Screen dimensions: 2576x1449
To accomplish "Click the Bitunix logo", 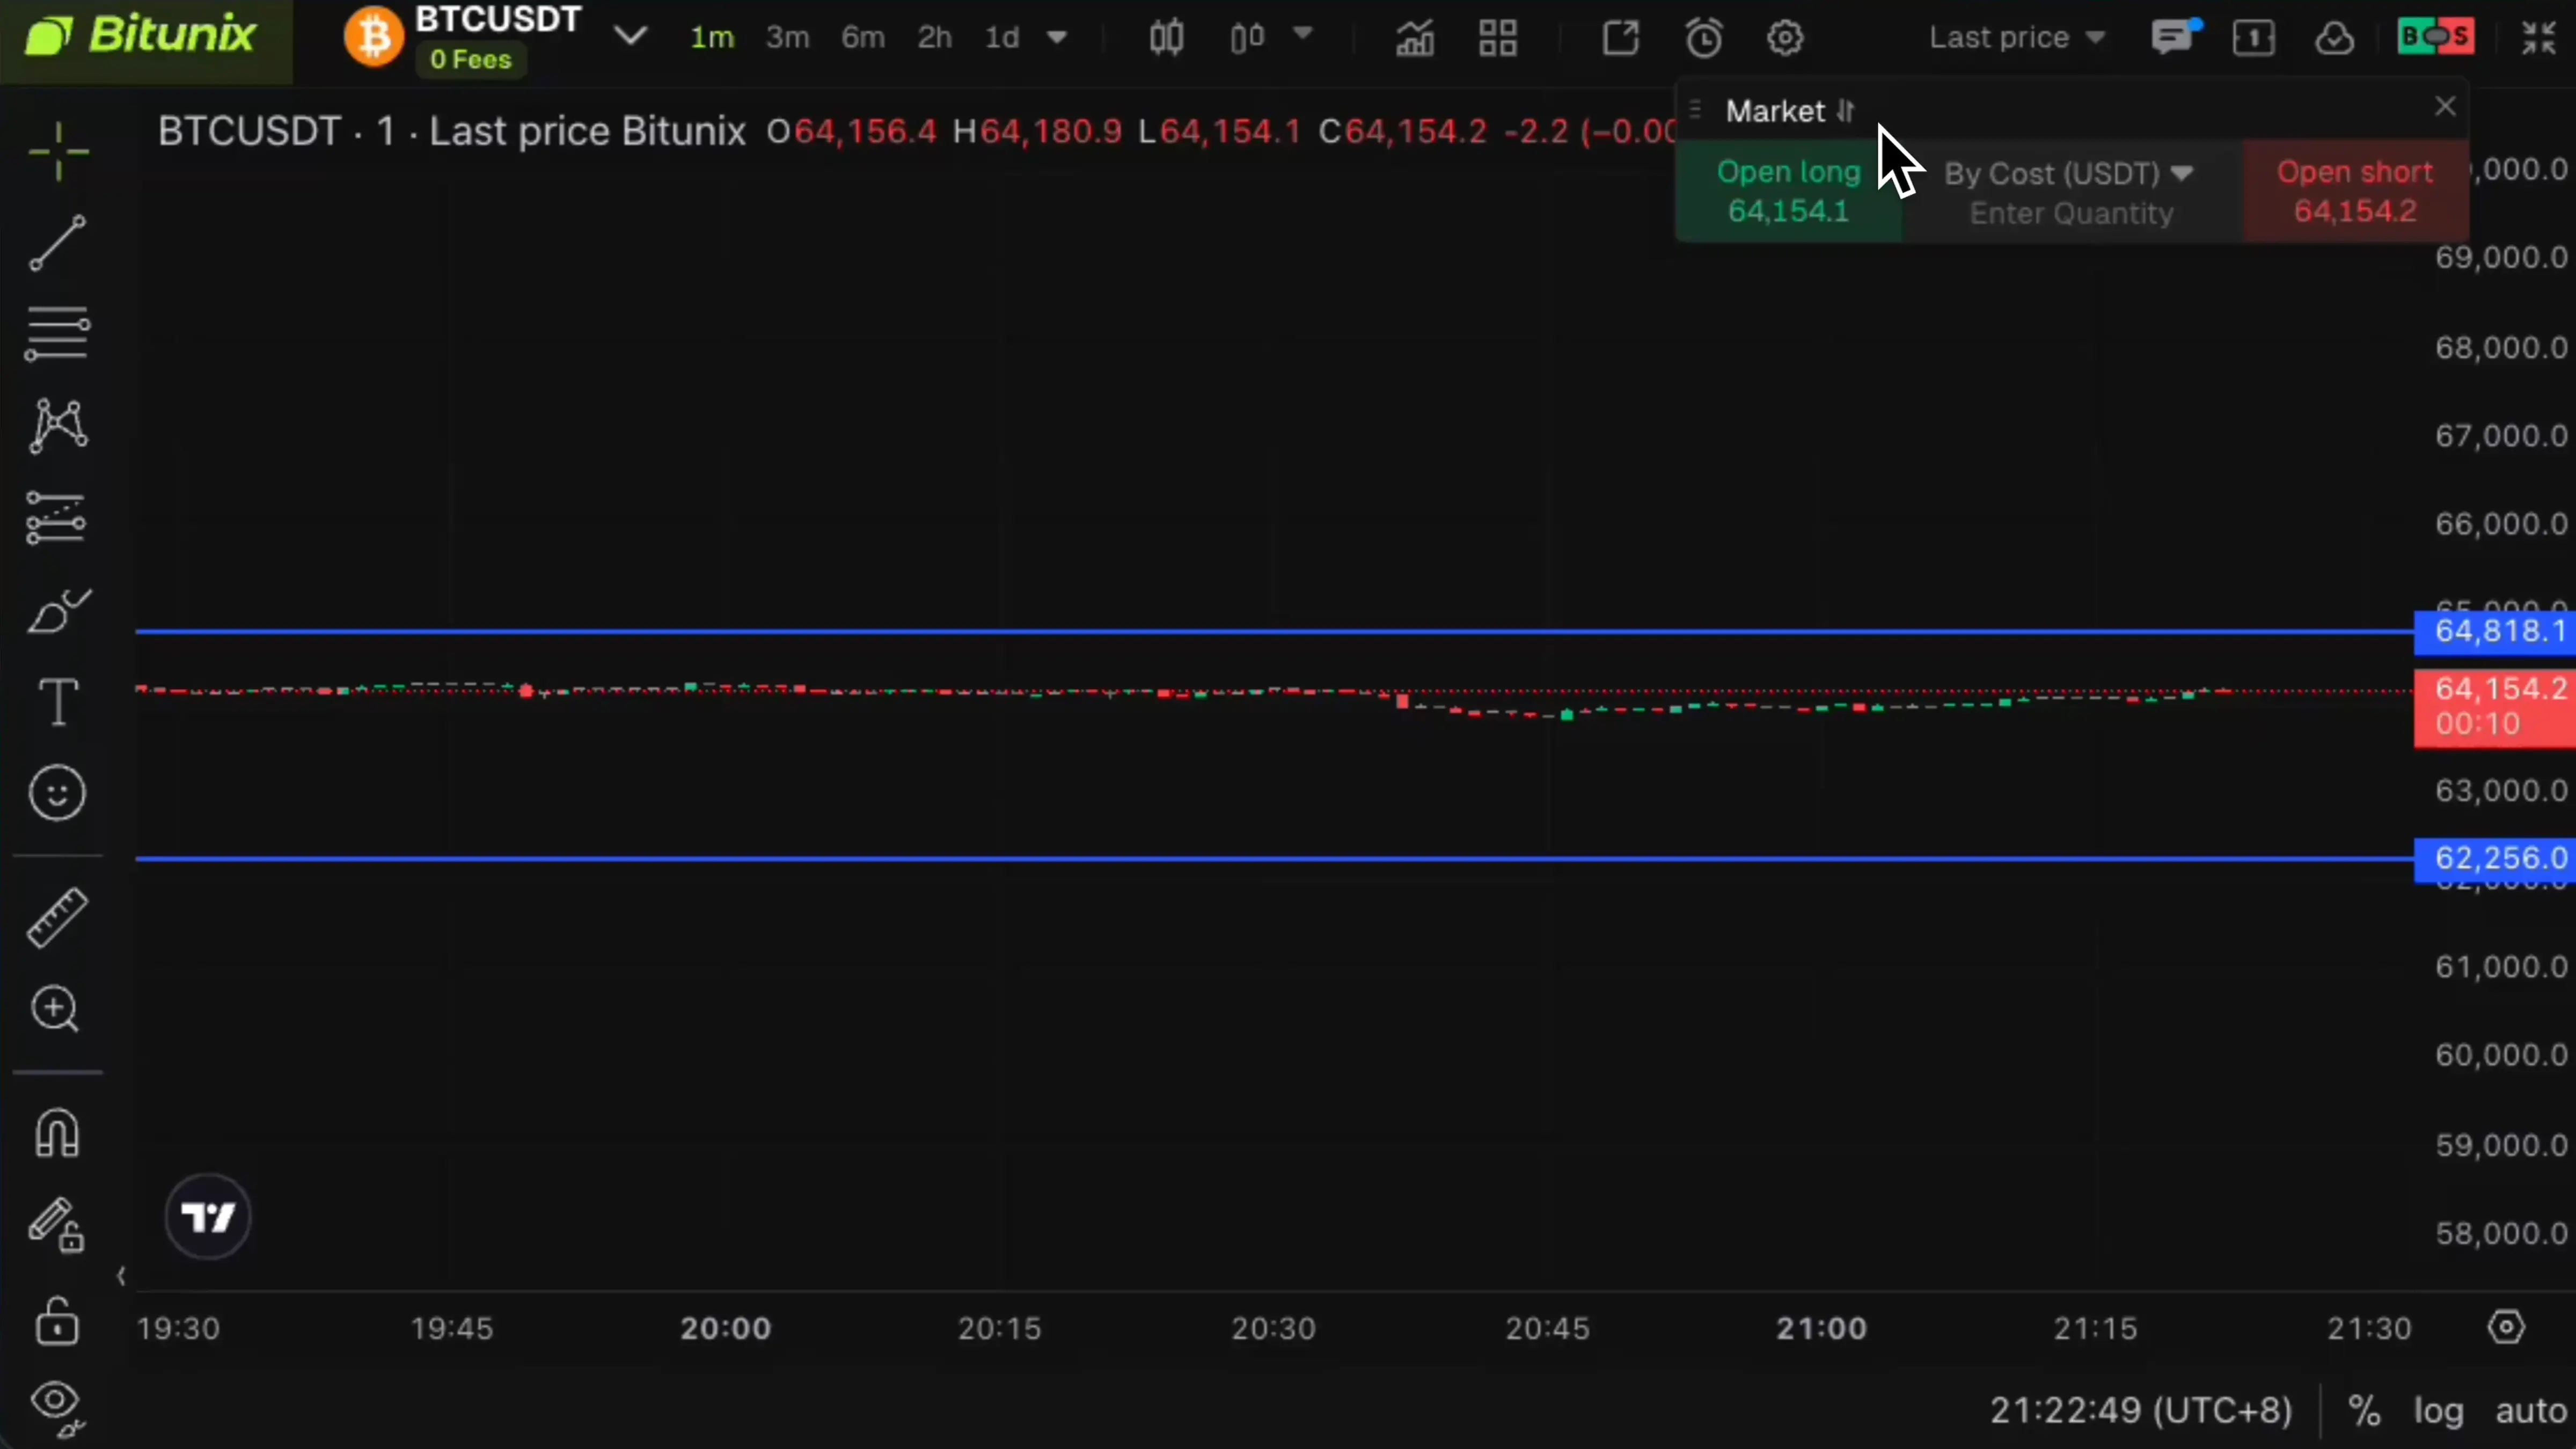I will (142, 36).
